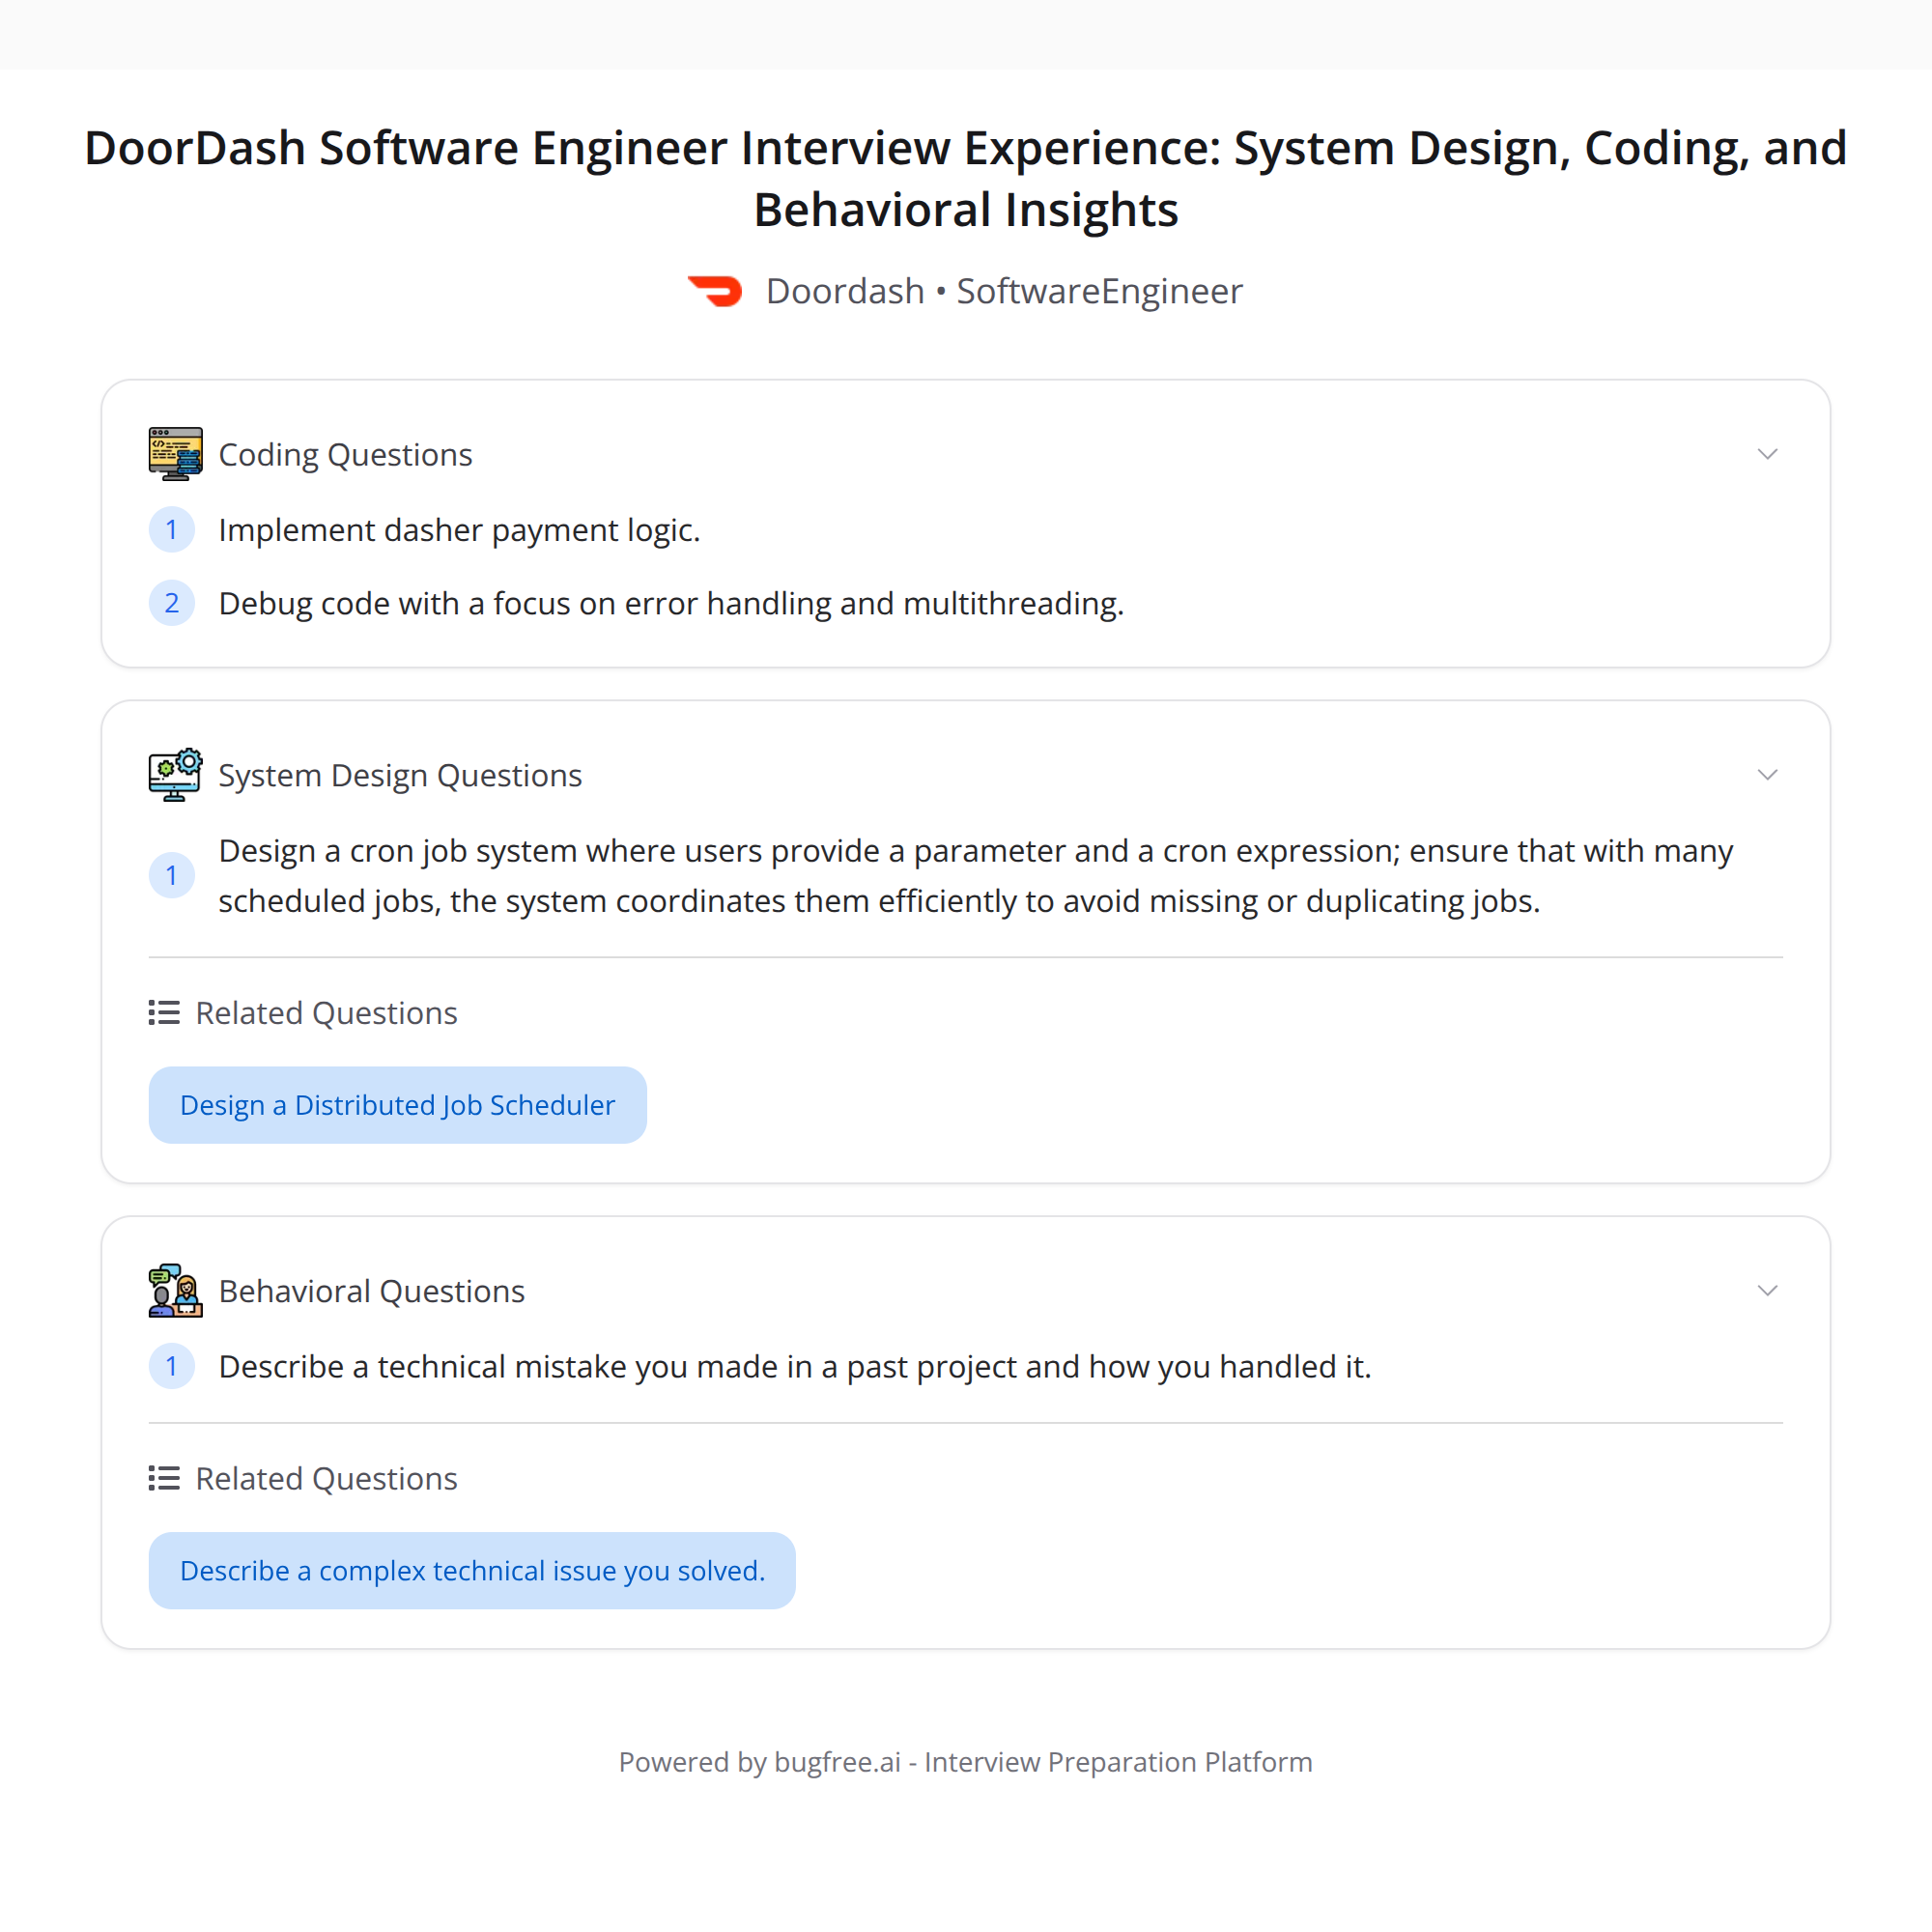Click number badge 2 beside Debug code

[x=172, y=603]
